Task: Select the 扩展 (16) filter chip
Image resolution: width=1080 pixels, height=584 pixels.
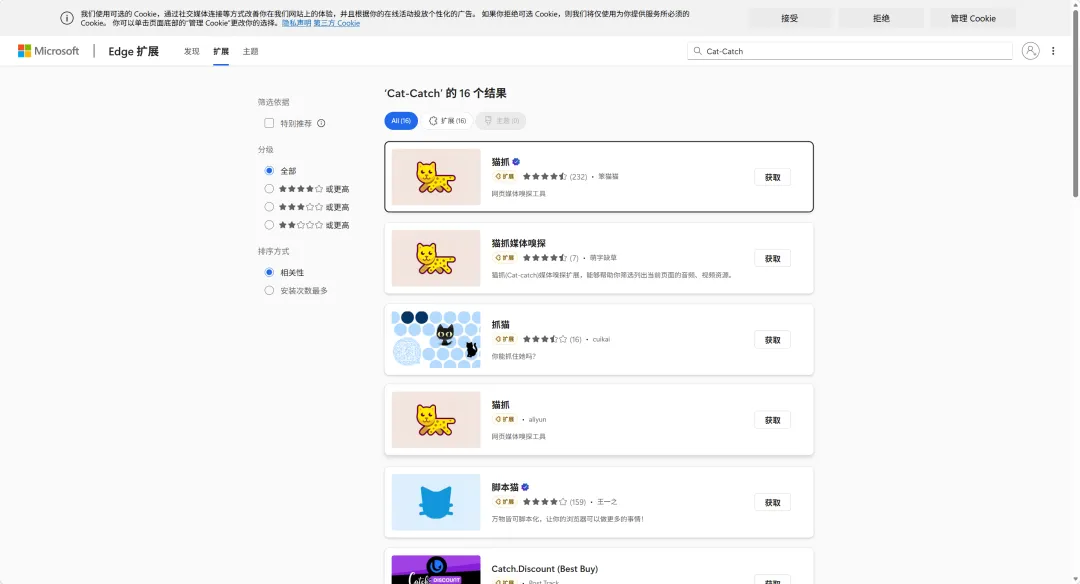Action: coord(447,121)
